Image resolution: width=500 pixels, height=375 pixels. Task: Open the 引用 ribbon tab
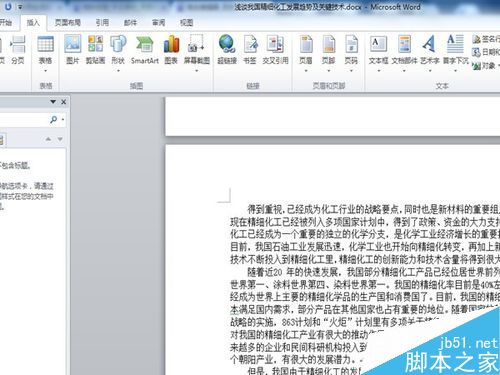coord(102,22)
